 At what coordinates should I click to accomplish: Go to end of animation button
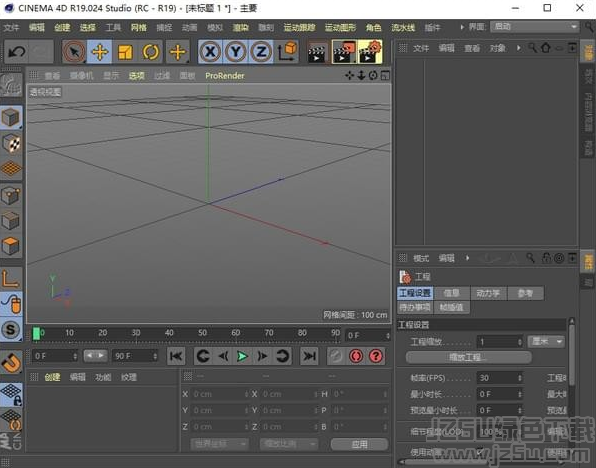(x=309, y=356)
